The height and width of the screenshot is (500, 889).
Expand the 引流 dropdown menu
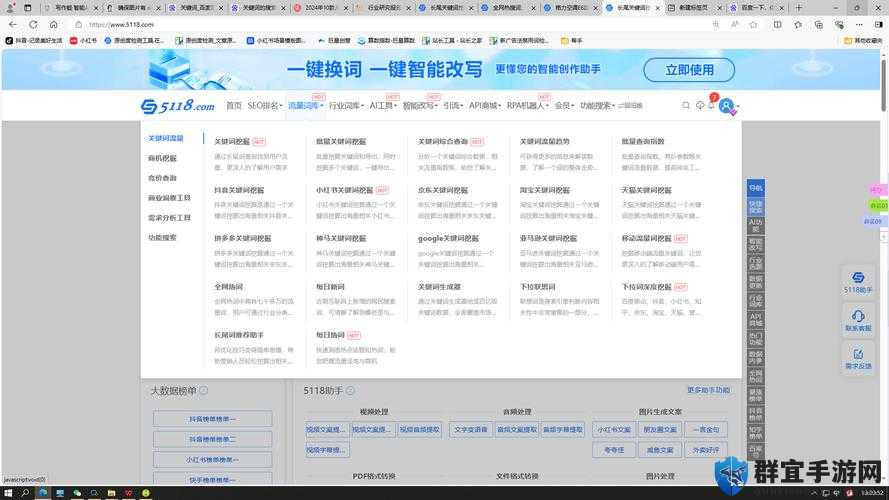tap(453, 105)
